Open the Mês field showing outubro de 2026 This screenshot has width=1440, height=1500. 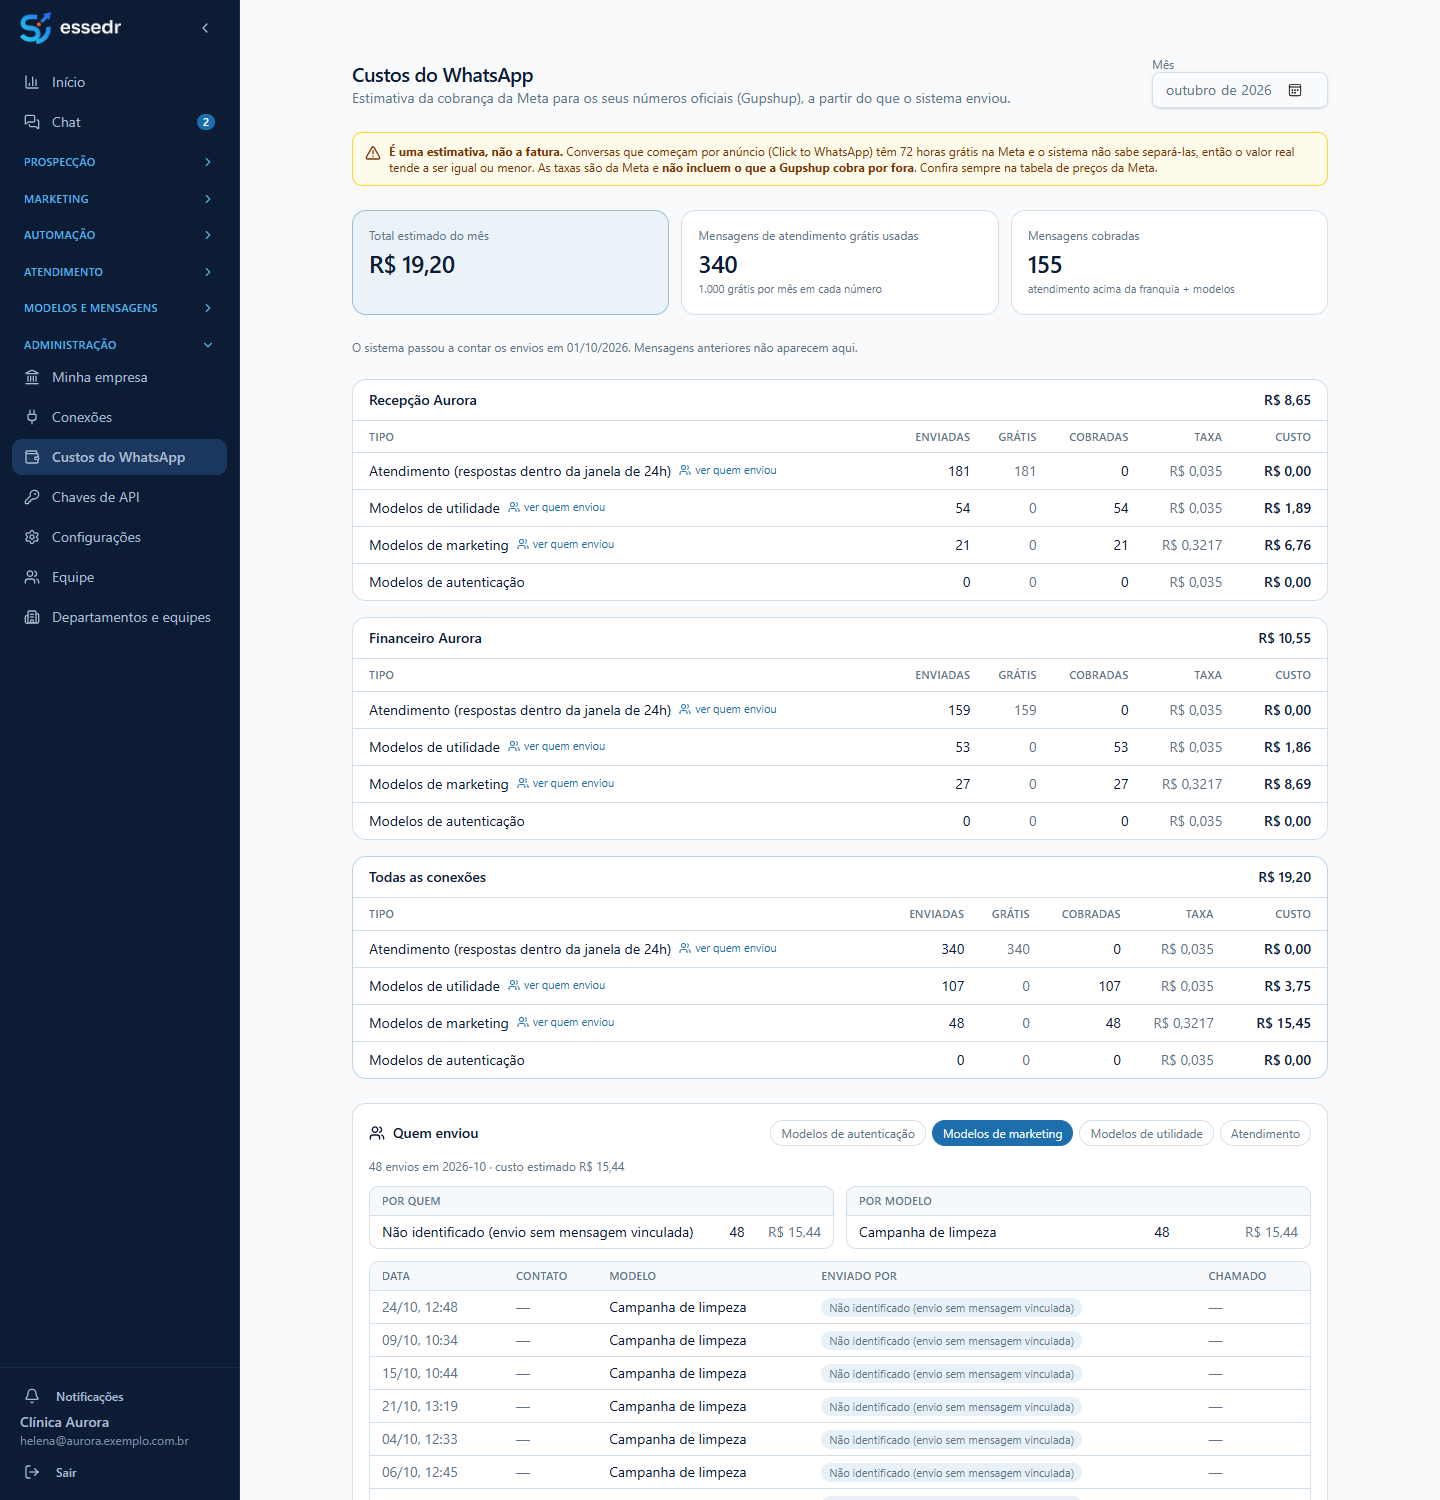click(x=1240, y=90)
